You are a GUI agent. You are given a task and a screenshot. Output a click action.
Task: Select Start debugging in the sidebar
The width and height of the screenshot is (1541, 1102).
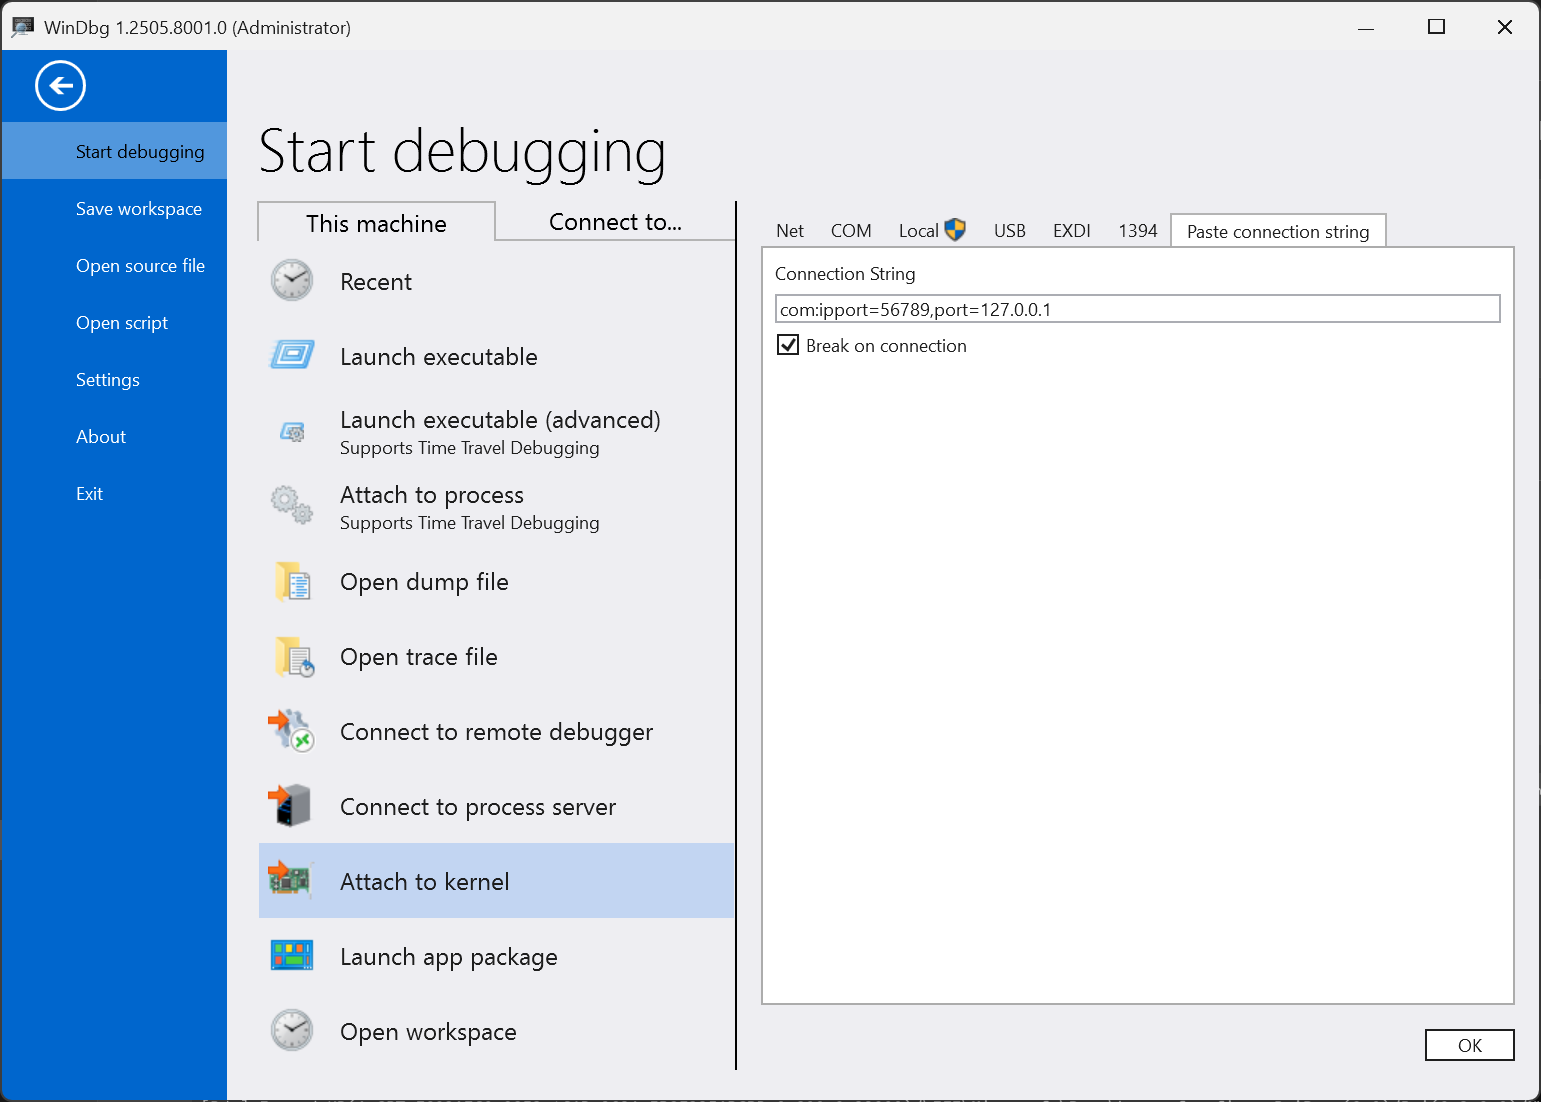(114, 151)
